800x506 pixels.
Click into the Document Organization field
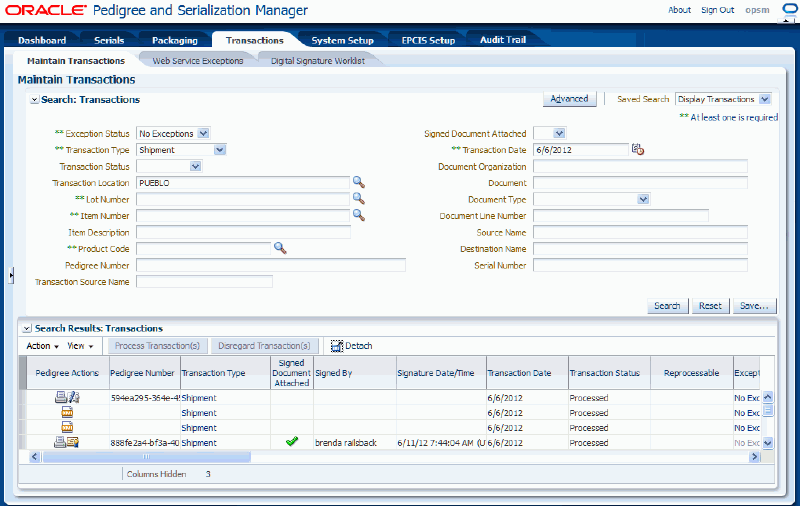click(640, 166)
